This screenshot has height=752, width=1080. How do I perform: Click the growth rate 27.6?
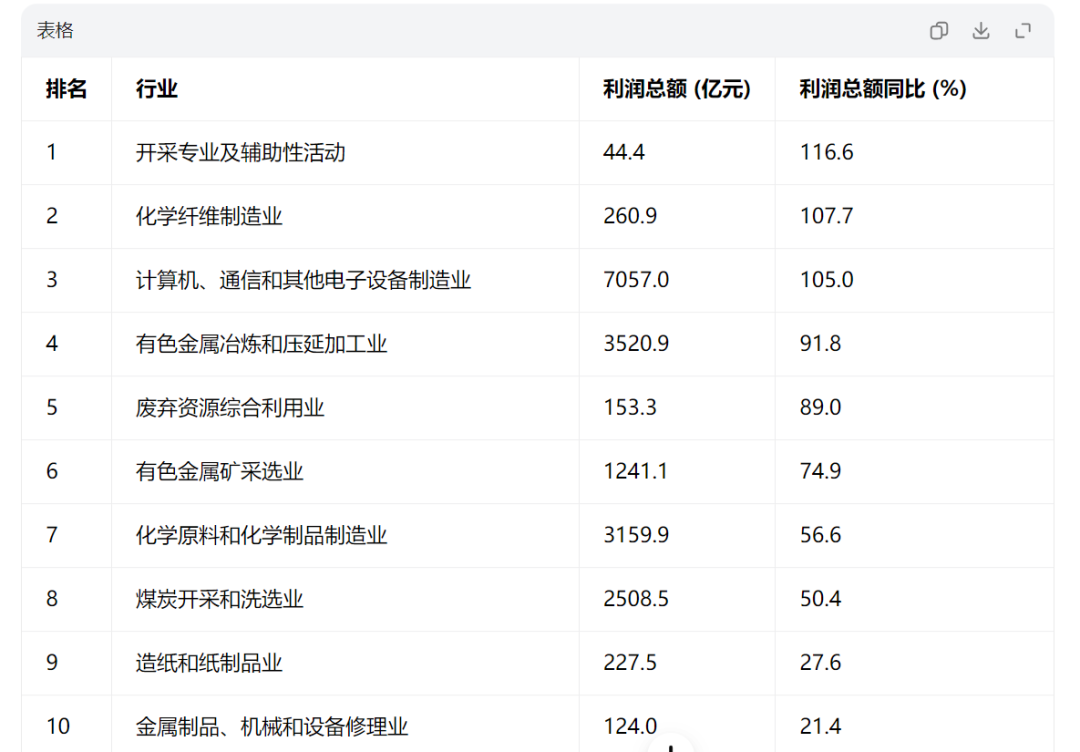820,663
